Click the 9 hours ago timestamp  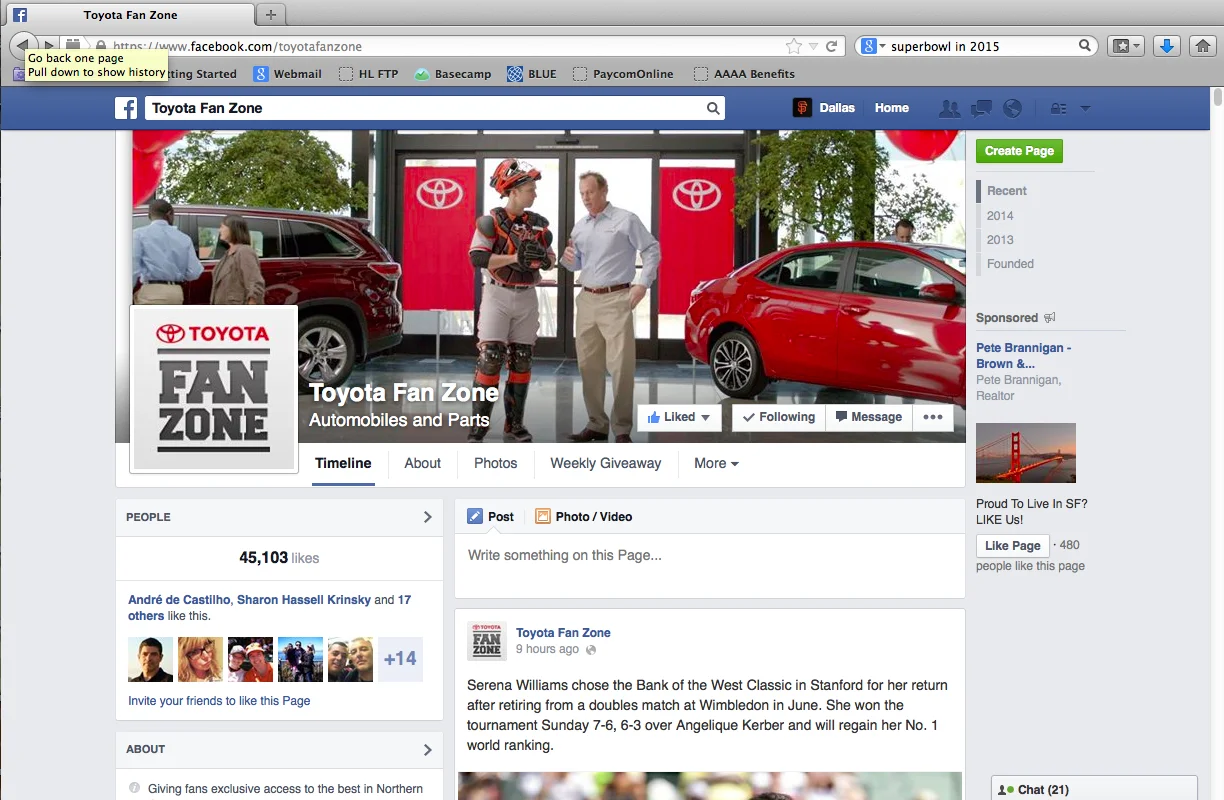547,650
